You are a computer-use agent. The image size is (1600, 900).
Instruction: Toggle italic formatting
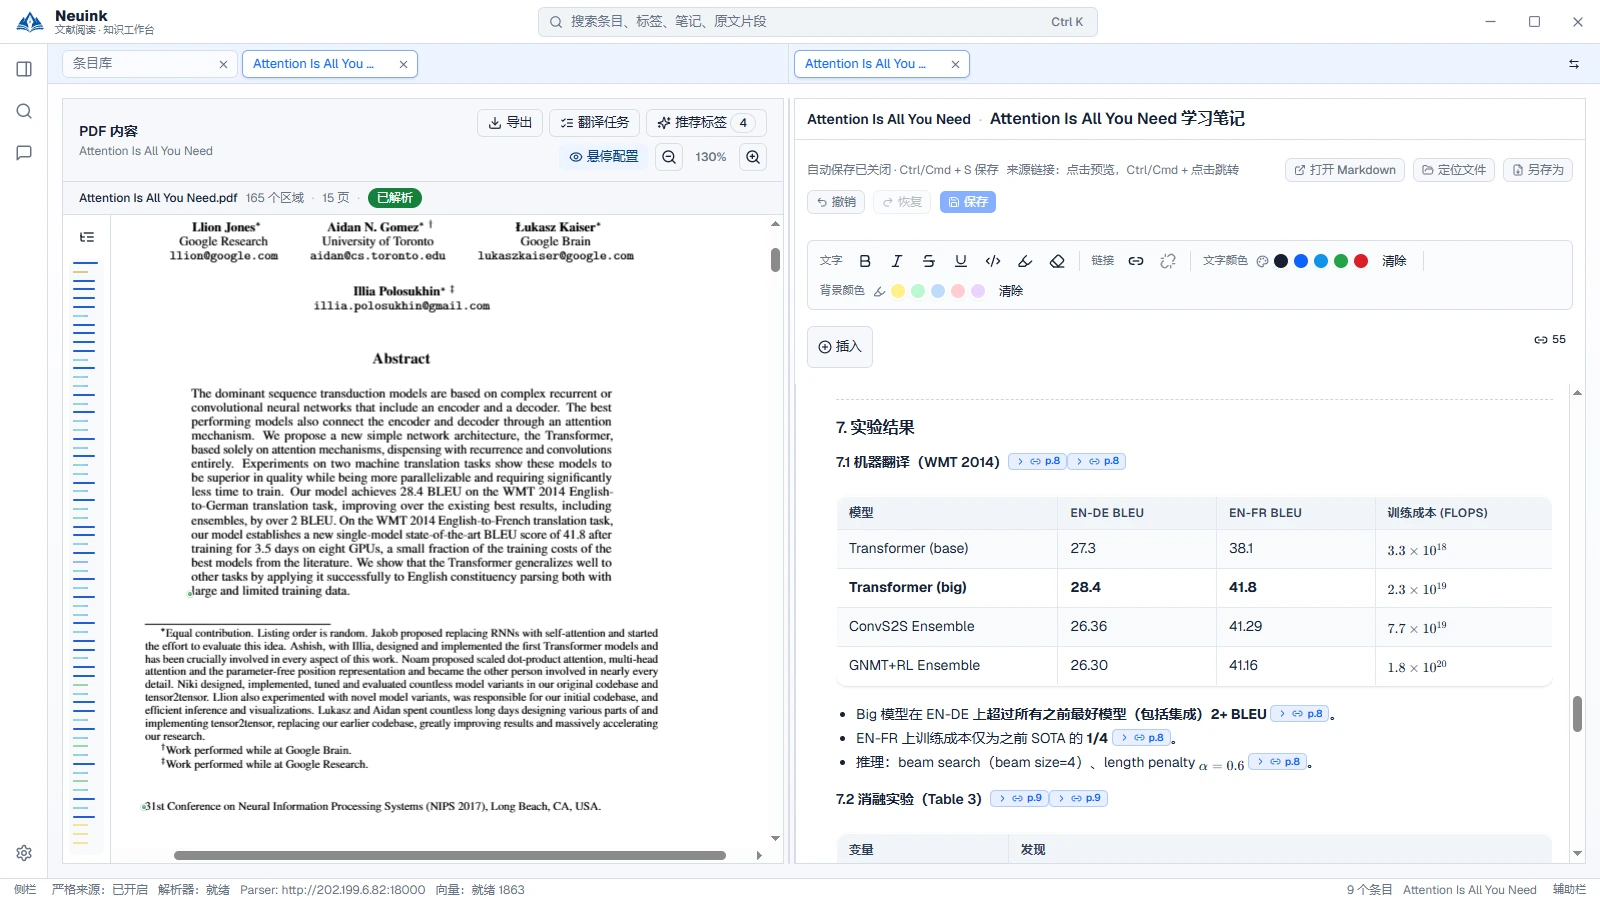coord(897,261)
